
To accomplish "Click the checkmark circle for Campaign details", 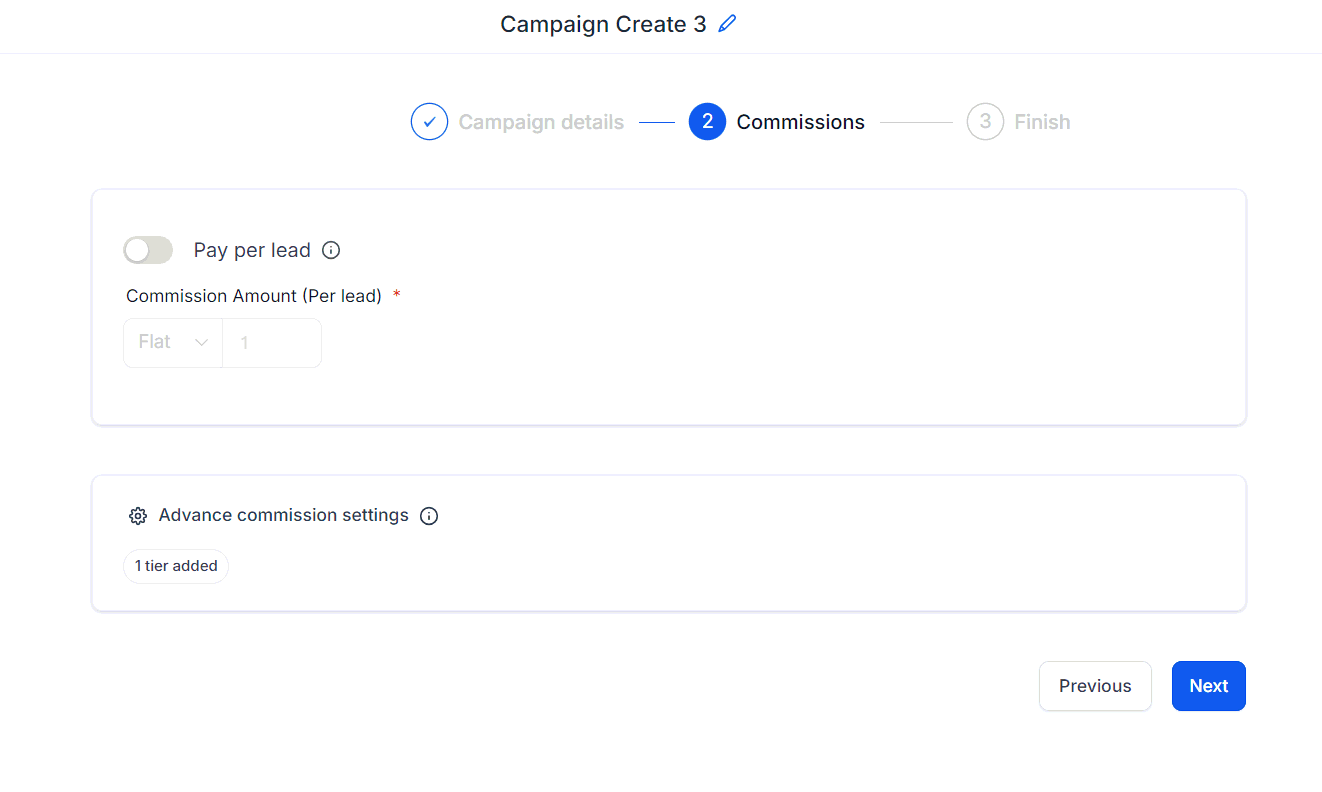I will pyautogui.click(x=429, y=122).
